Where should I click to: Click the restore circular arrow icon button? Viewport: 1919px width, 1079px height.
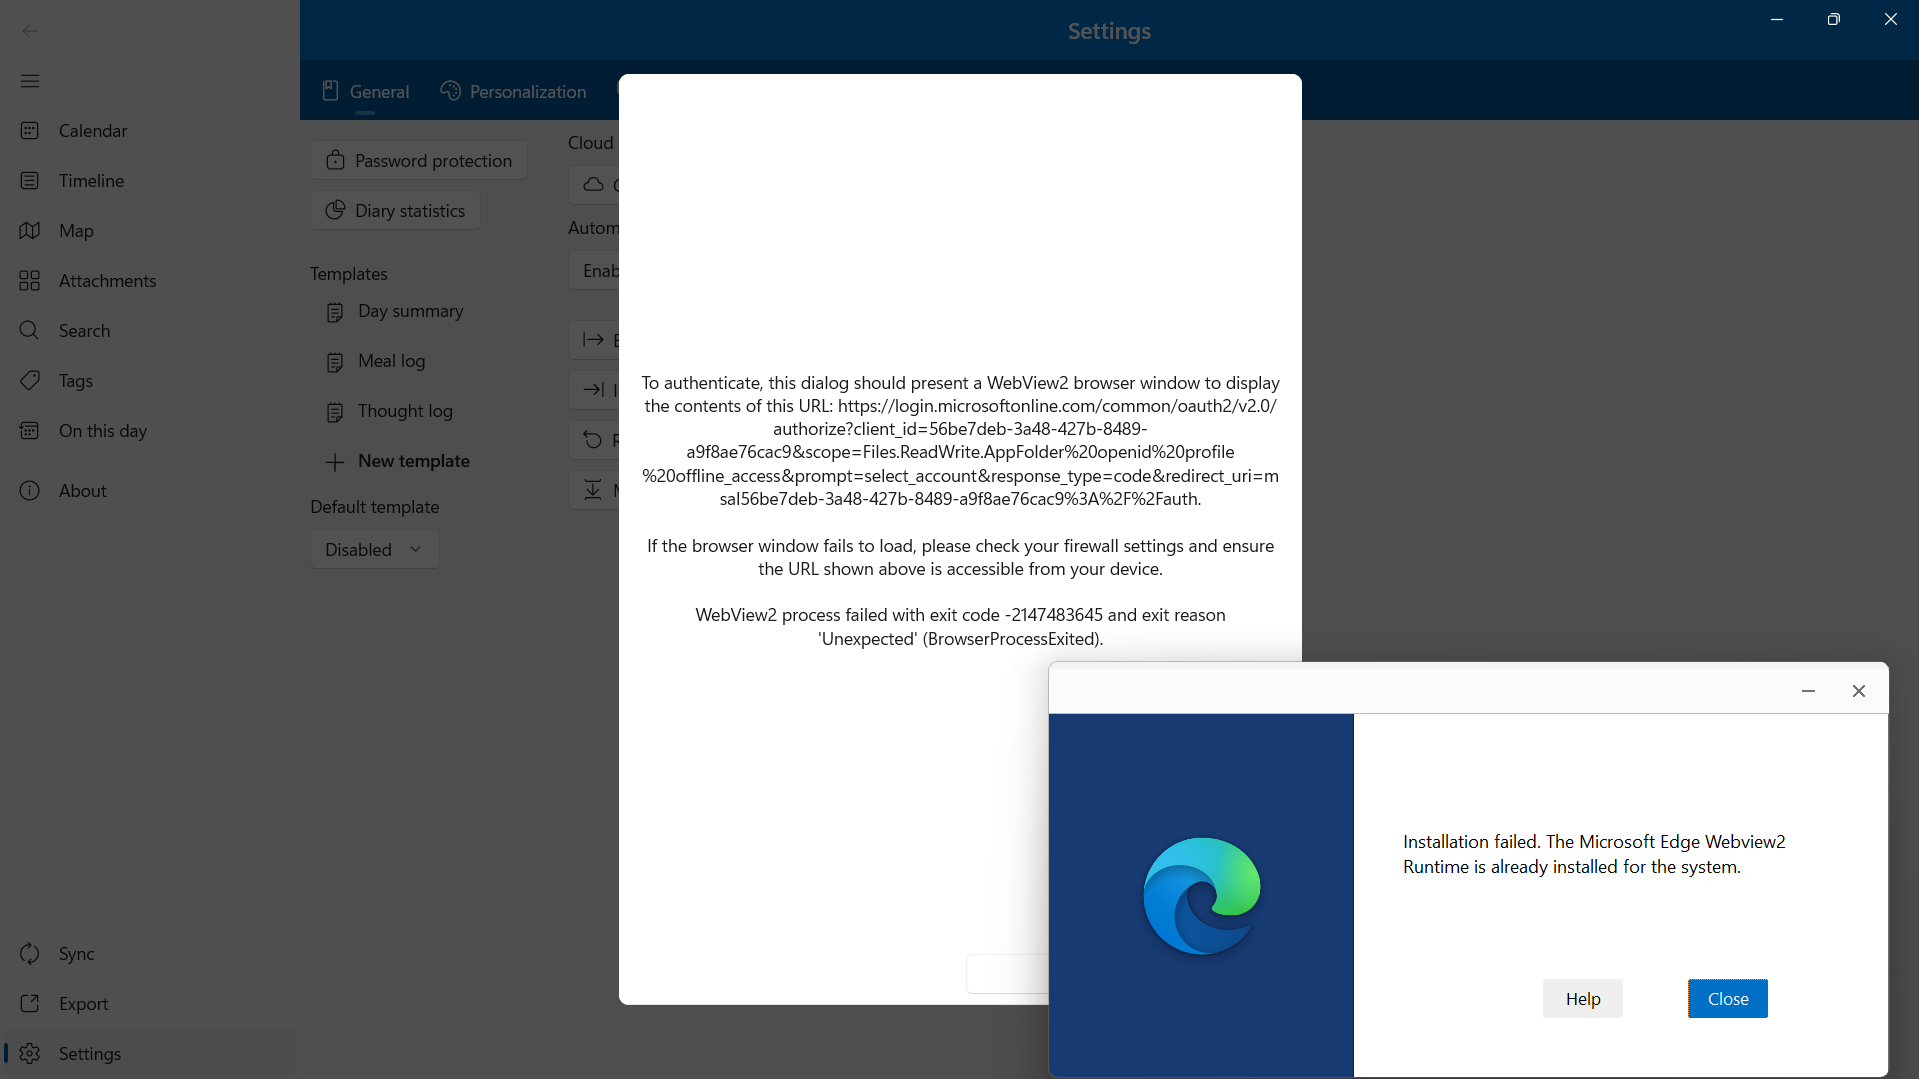(x=594, y=440)
